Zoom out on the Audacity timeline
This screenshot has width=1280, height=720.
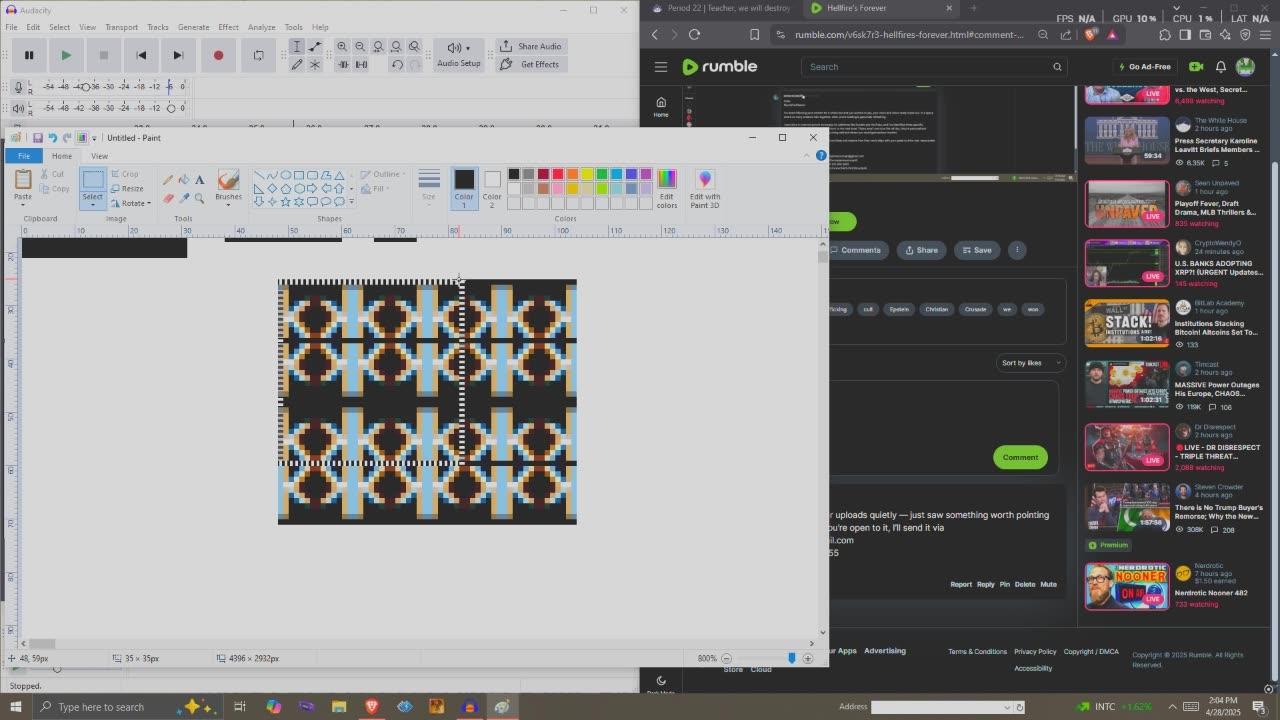click(360, 47)
